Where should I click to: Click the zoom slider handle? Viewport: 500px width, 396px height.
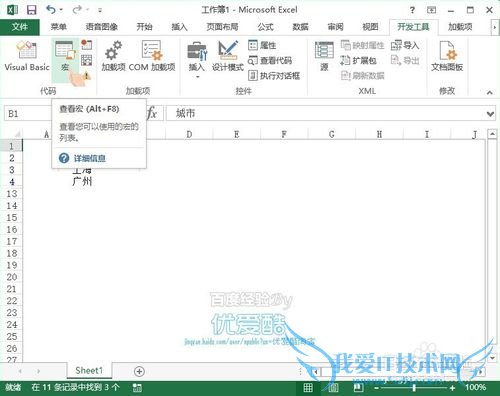click(x=414, y=388)
